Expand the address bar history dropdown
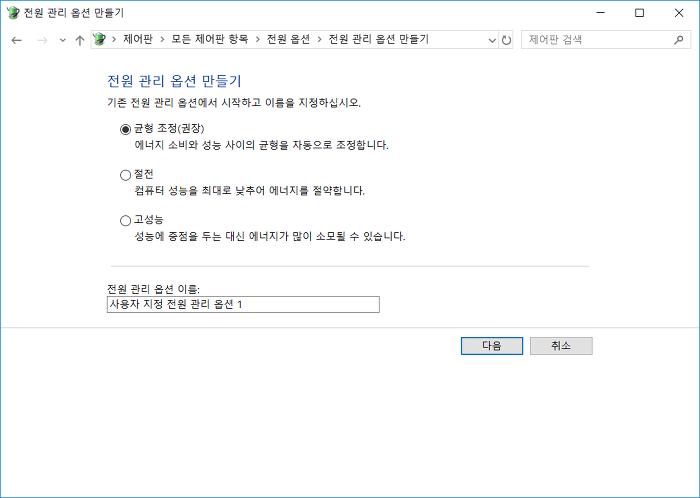This screenshot has height=498, width=700. point(492,40)
